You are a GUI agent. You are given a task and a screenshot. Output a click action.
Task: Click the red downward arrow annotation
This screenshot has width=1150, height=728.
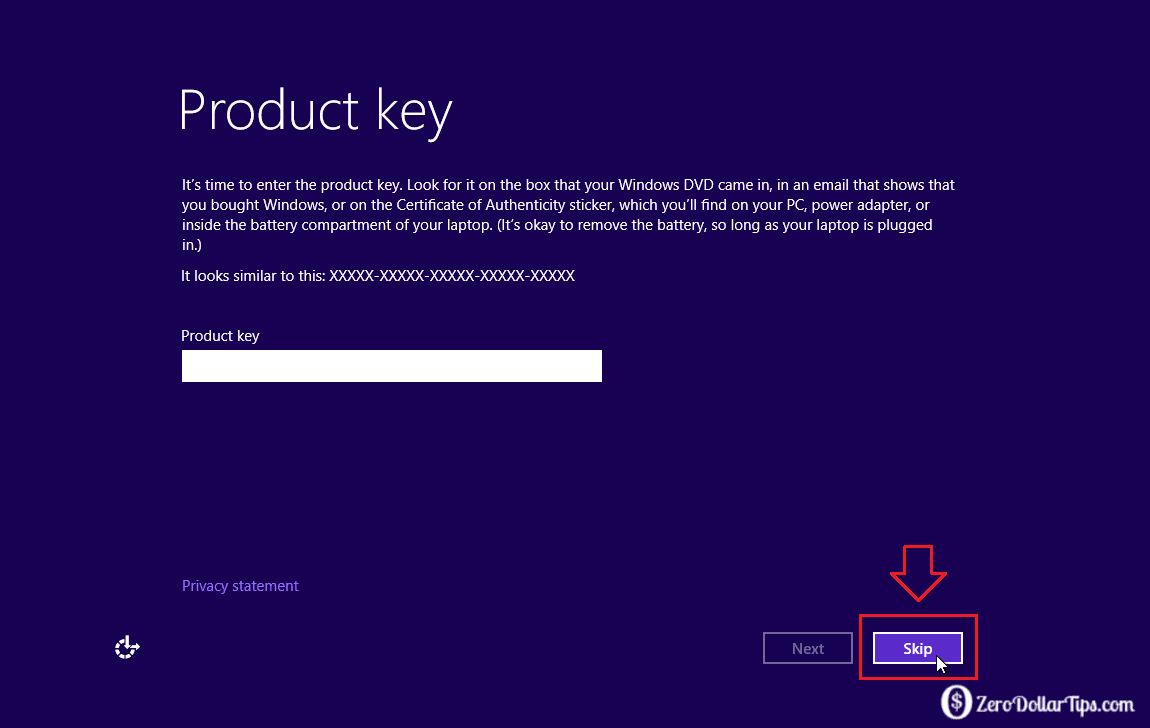918,572
